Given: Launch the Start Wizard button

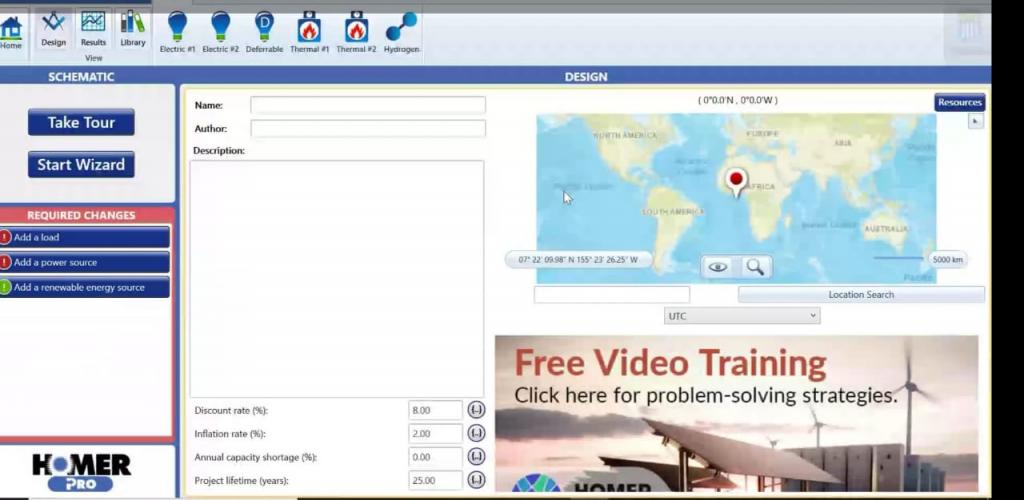Looking at the screenshot, I should pos(81,165).
